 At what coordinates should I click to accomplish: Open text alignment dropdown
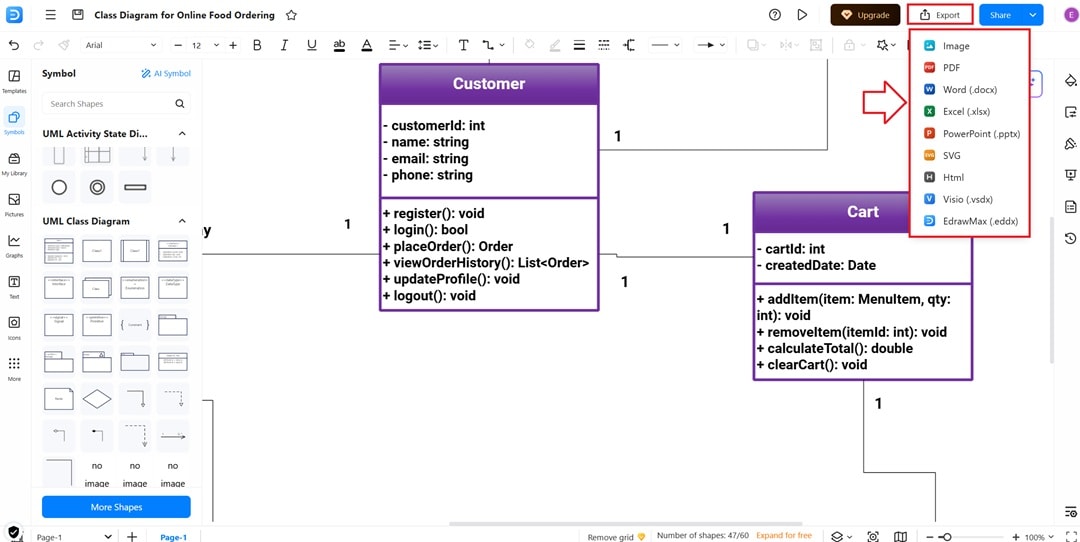coord(398,45)
